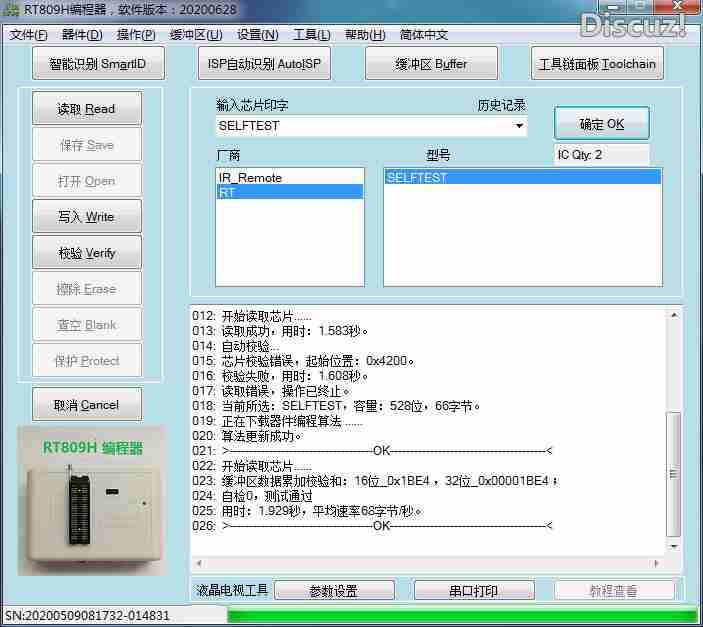Click the application icon in title bar
Screen dimensions: 703x627
[11, 10]
